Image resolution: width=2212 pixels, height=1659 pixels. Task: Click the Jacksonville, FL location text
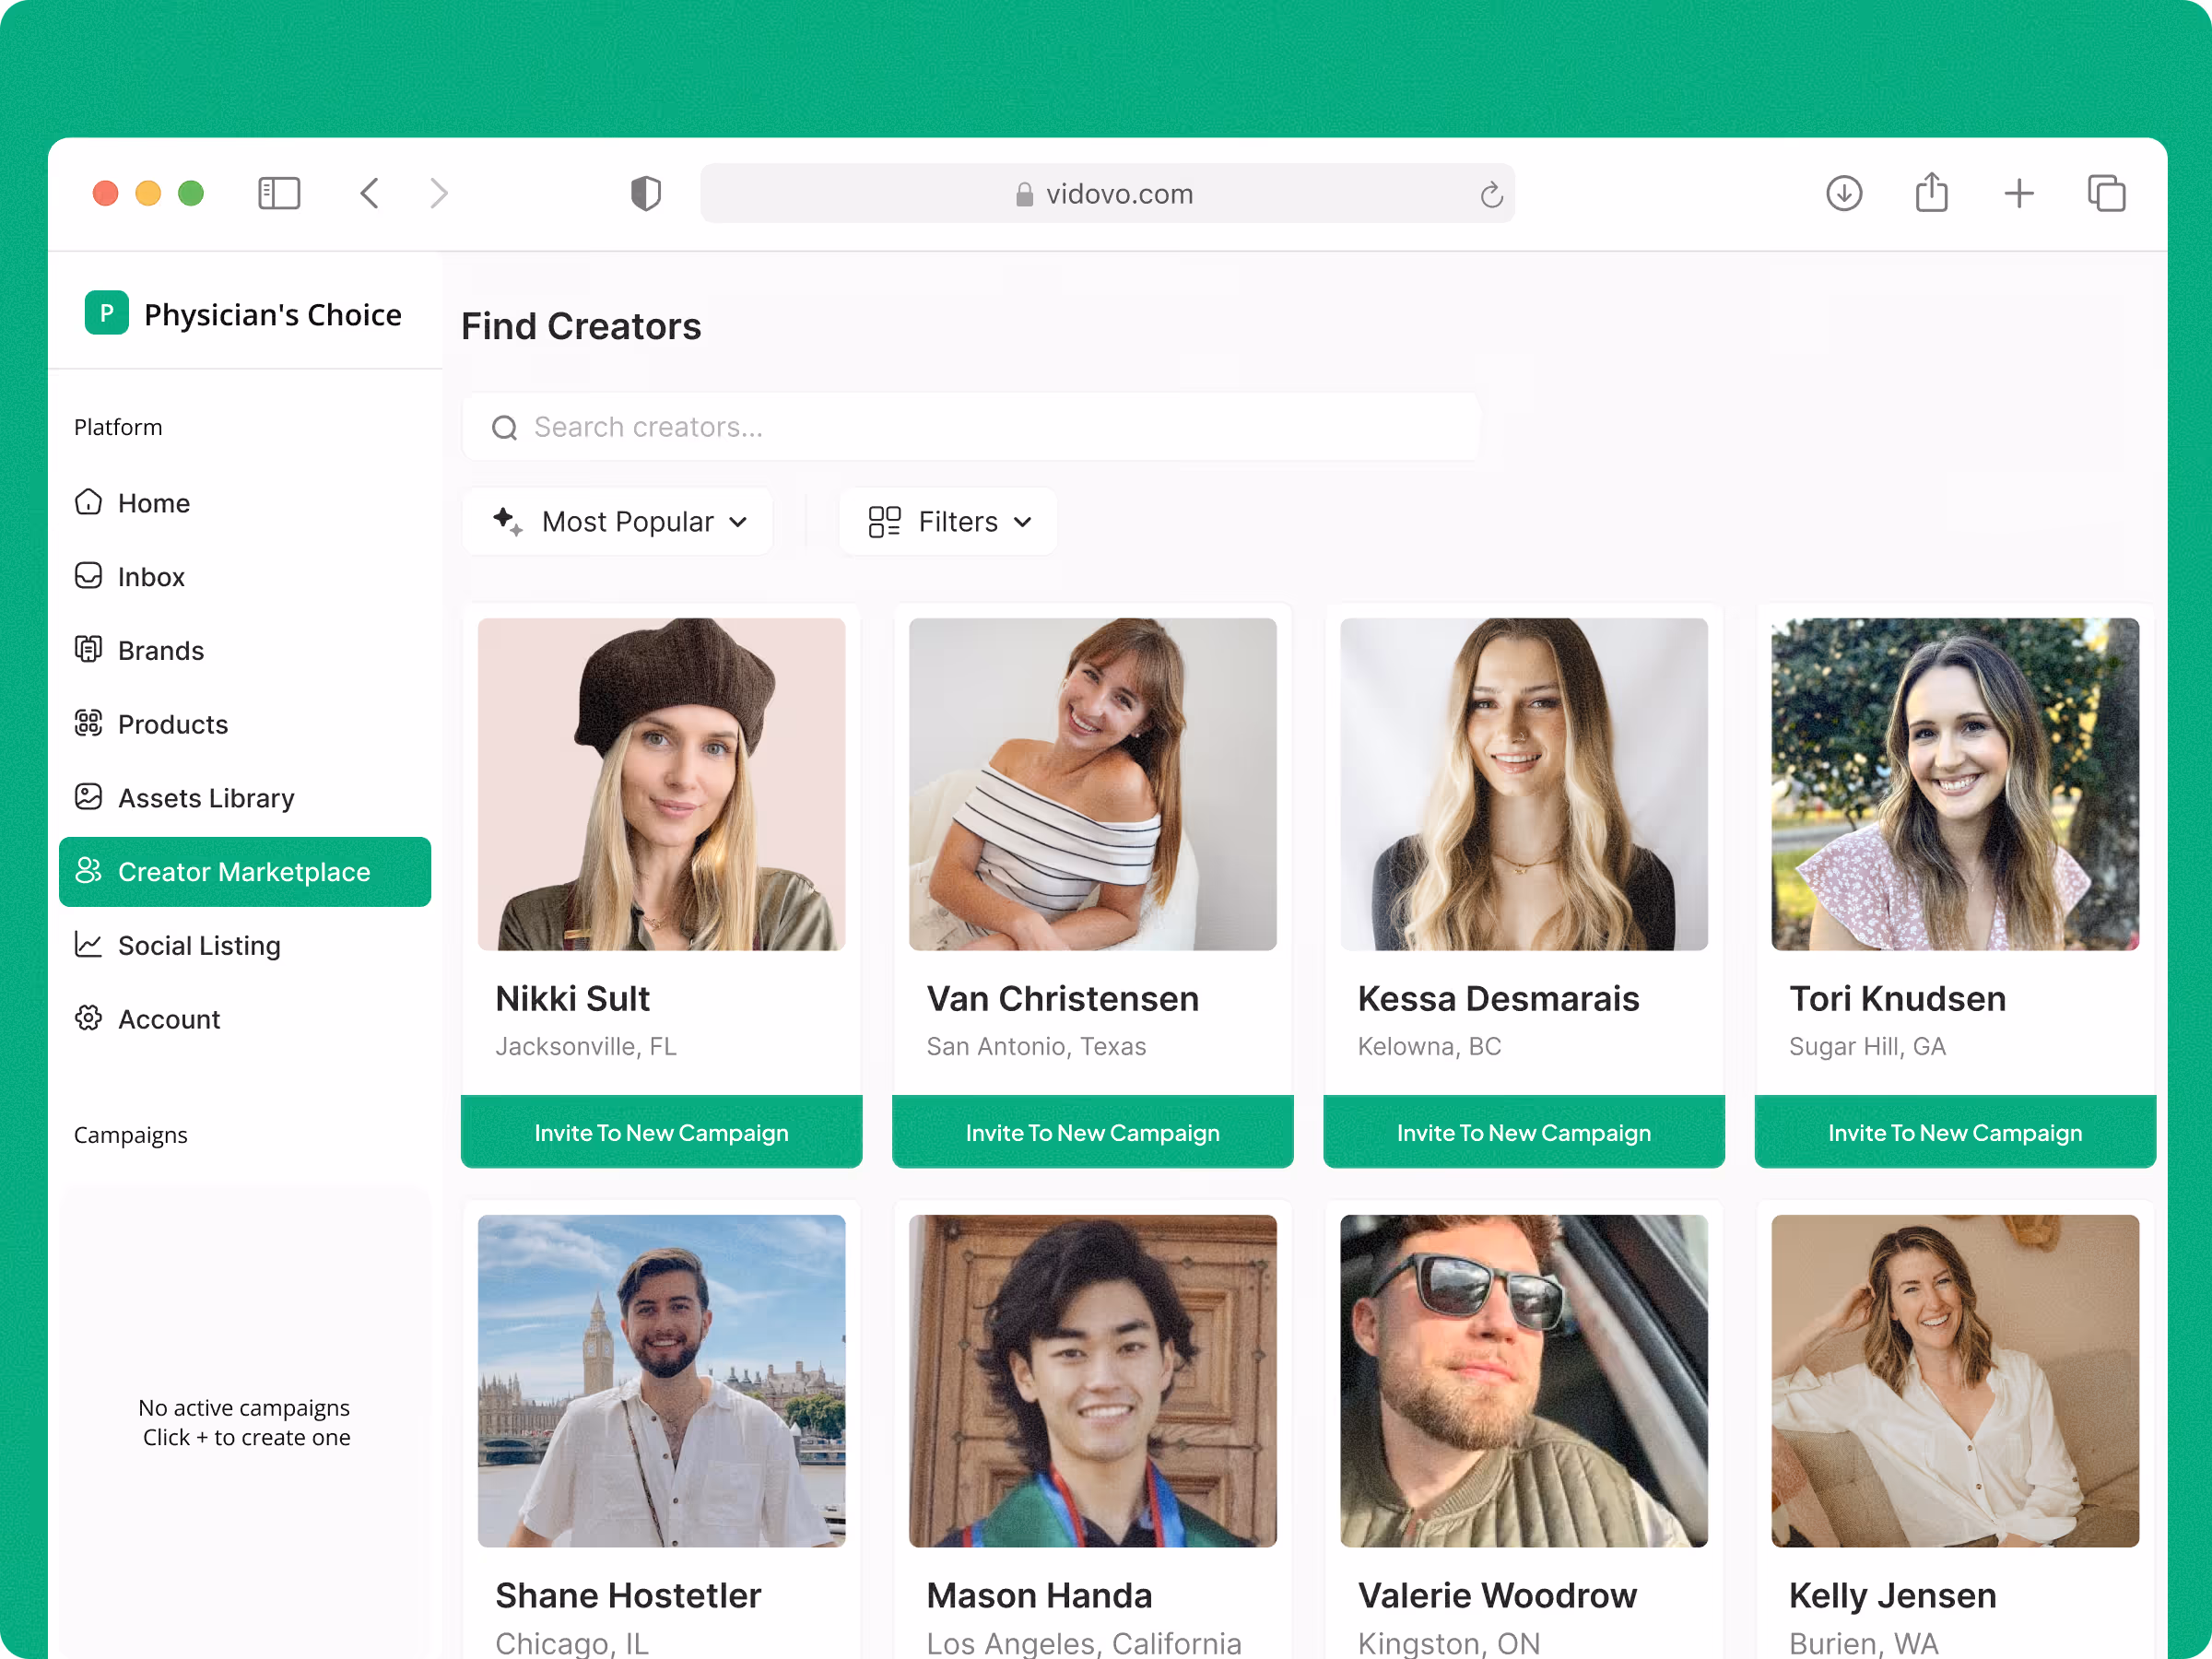click(x=586, y=1046)
